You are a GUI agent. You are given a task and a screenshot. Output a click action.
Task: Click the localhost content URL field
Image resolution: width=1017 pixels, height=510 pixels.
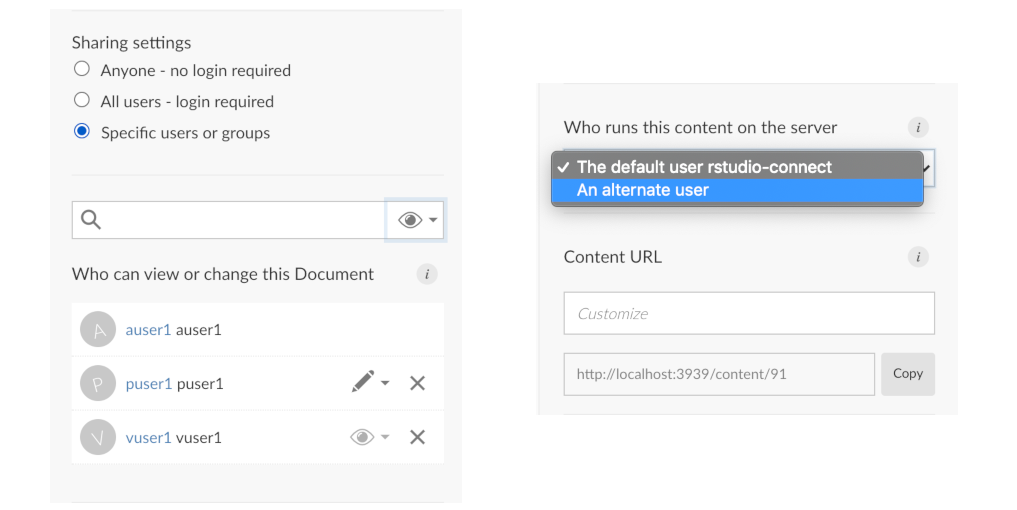719,374
